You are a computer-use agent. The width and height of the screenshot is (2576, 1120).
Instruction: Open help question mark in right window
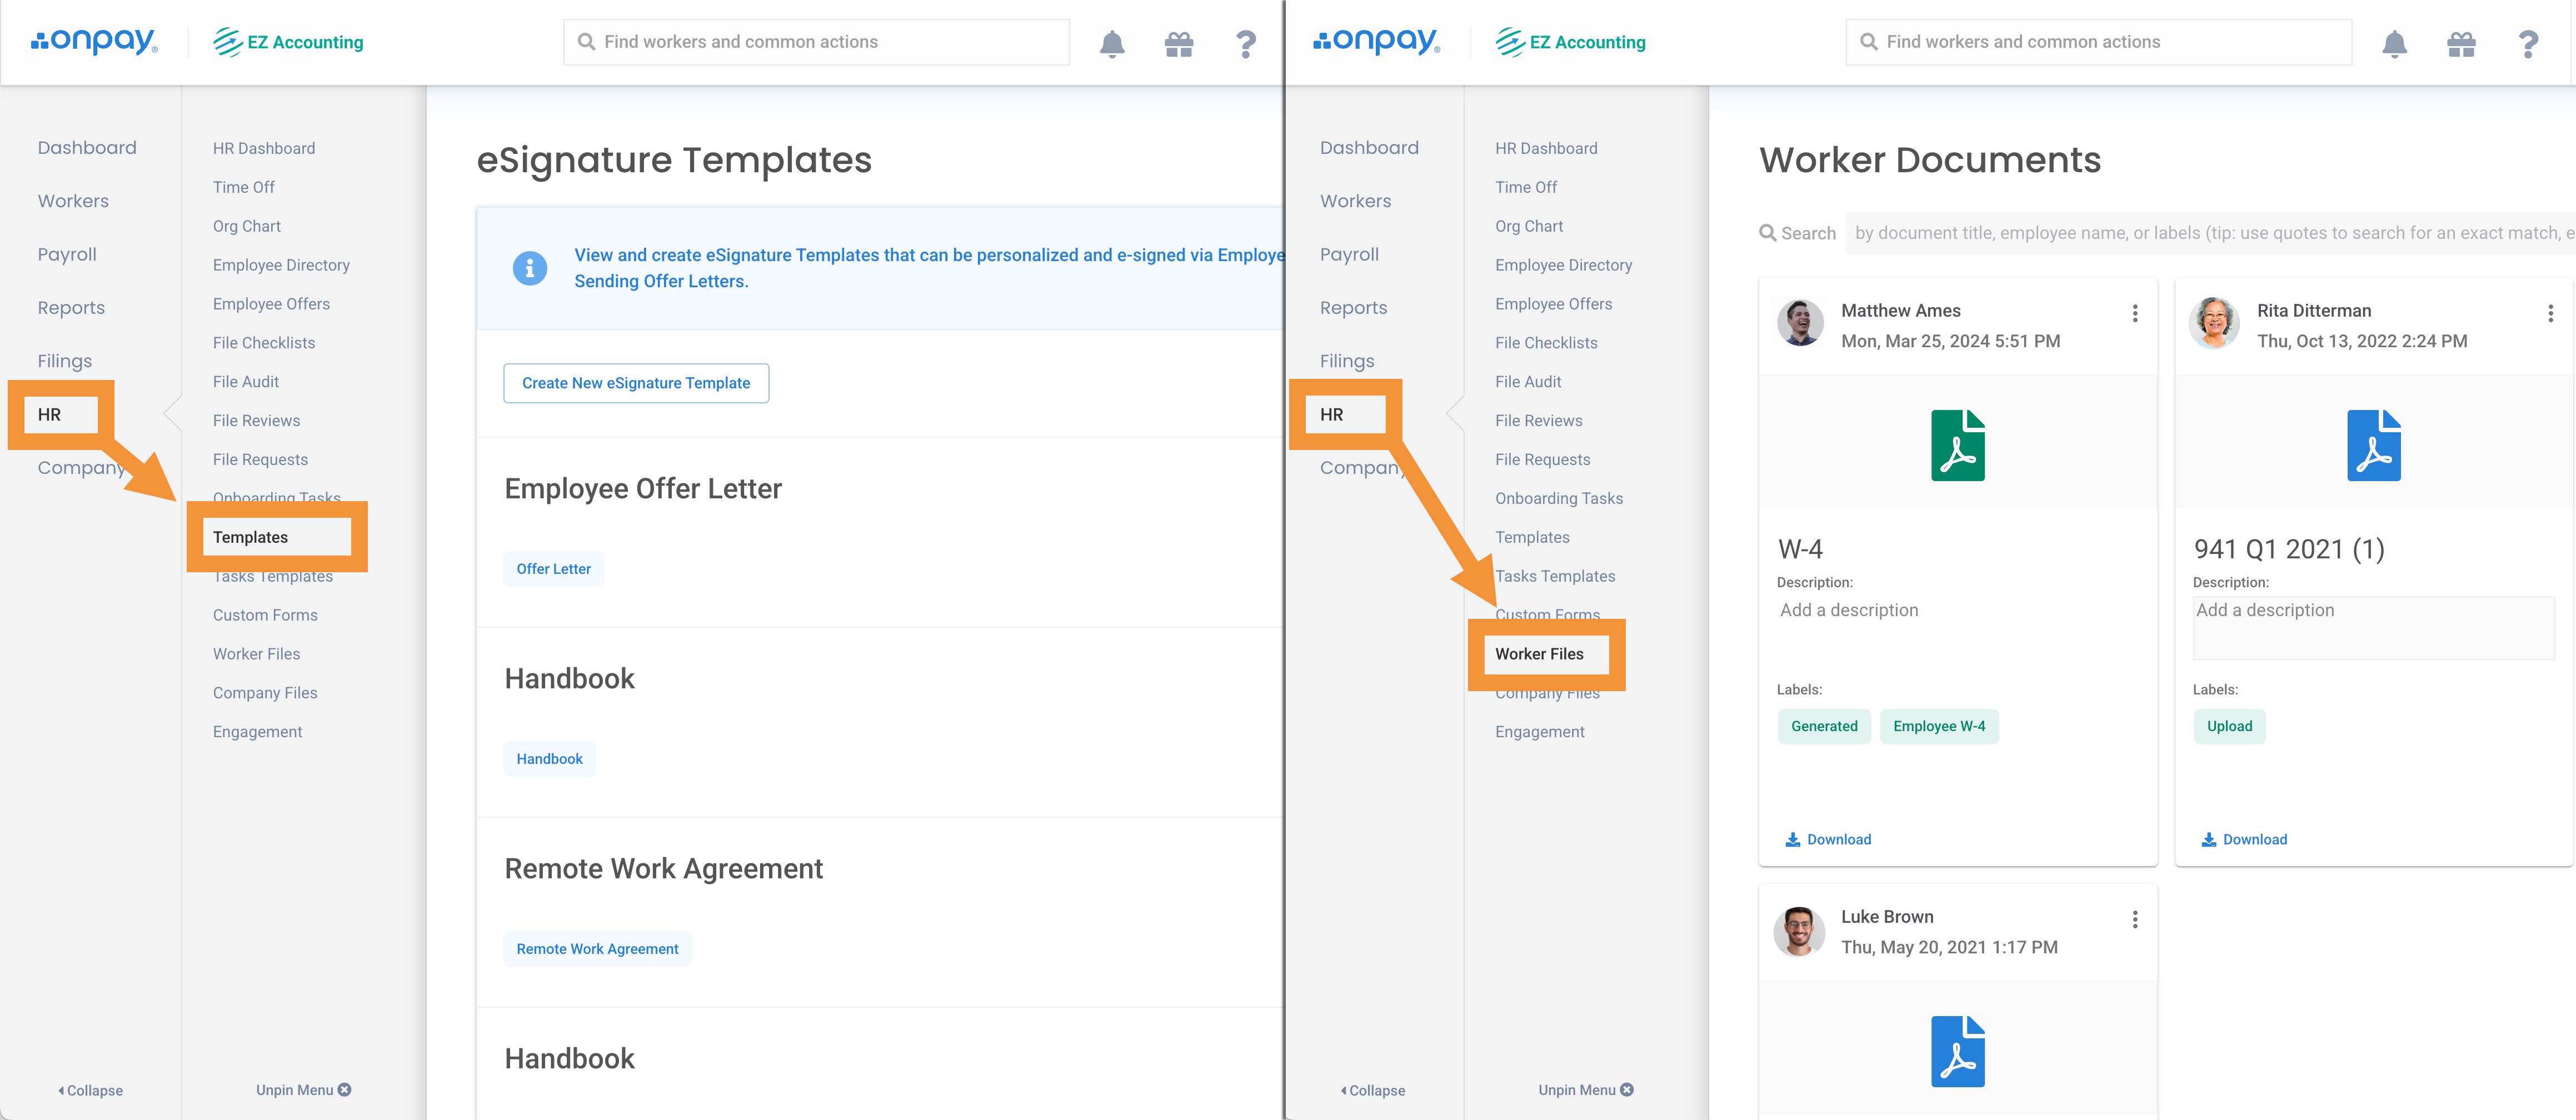pos(2528,44)
